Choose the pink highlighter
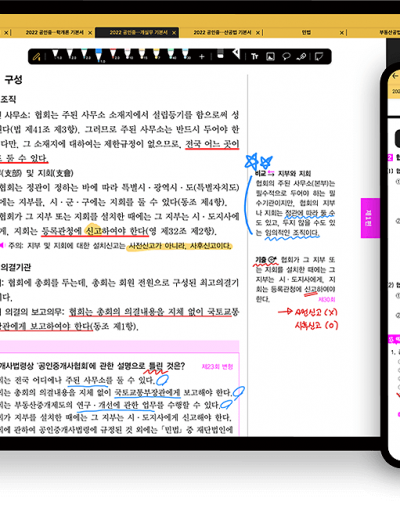The height and width of the screenshot is (516, 400). (128, 54)
